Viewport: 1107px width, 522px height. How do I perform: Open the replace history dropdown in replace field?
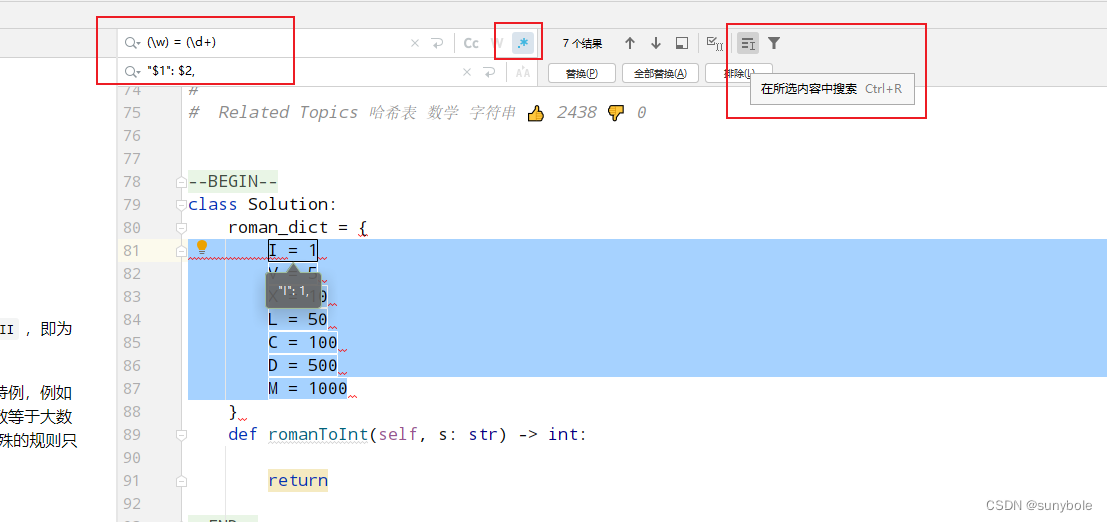(133, 71)
